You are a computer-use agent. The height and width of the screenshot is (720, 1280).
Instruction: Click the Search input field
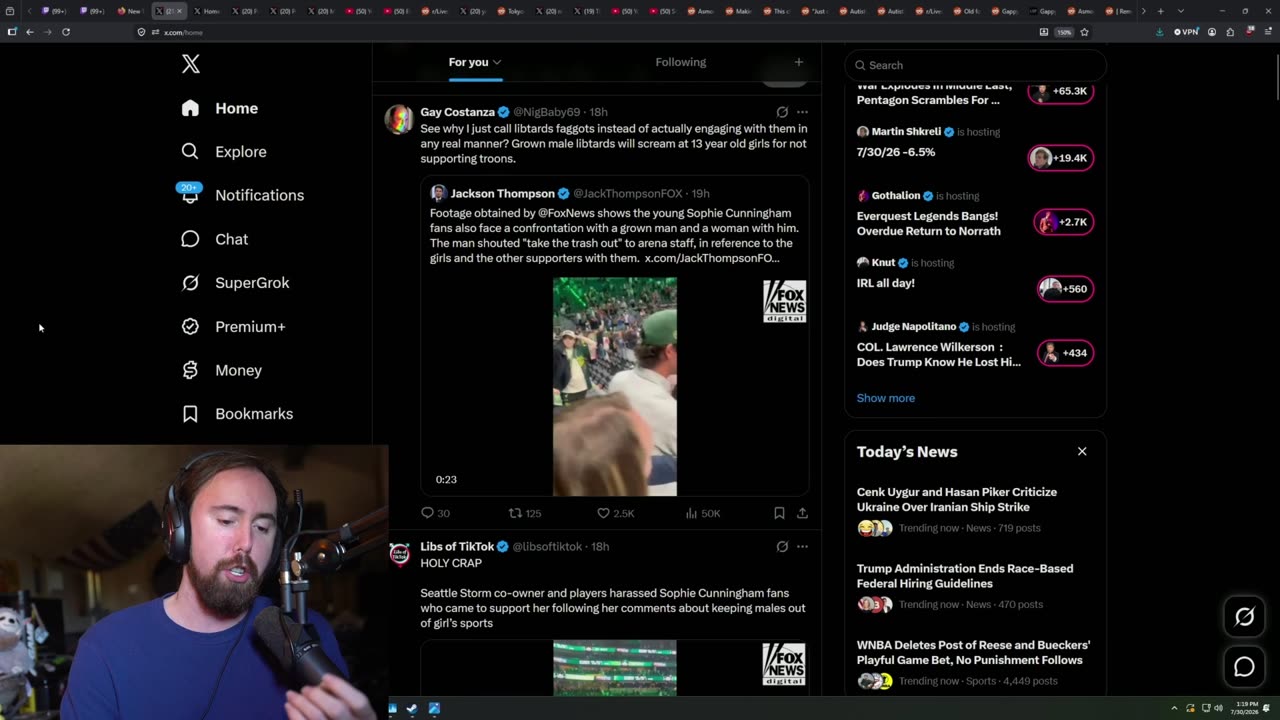976,65
